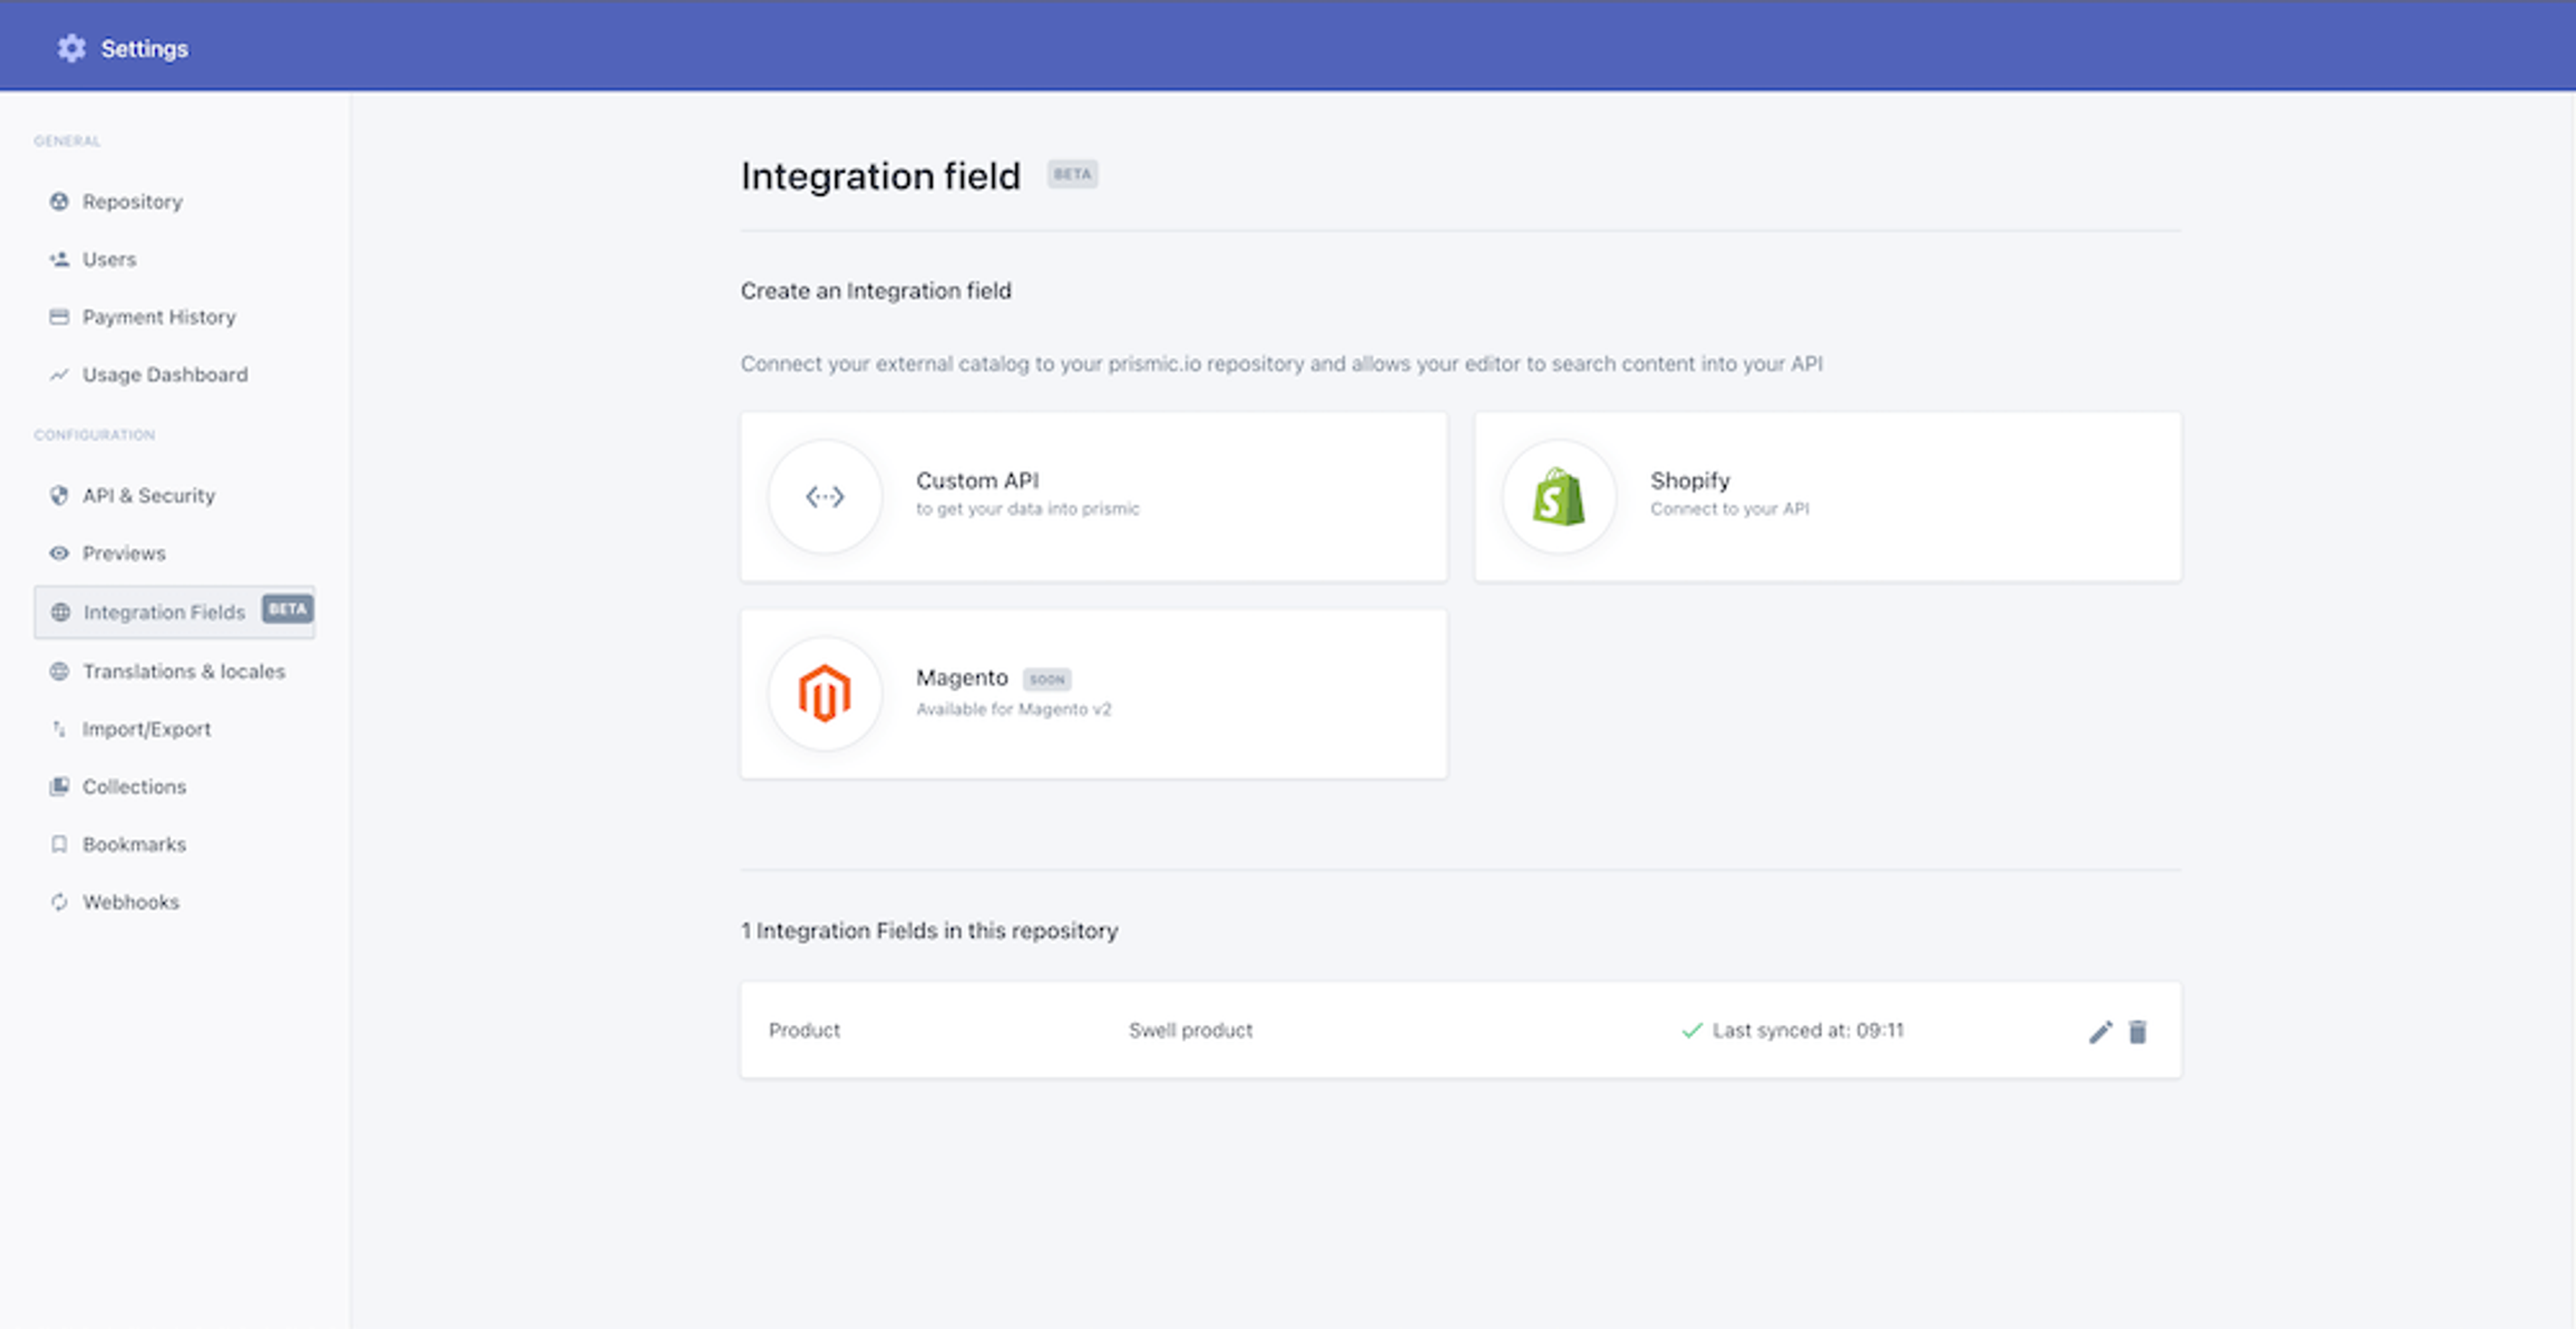
Task: Toggle the Webhooks section
Action: 132,902
